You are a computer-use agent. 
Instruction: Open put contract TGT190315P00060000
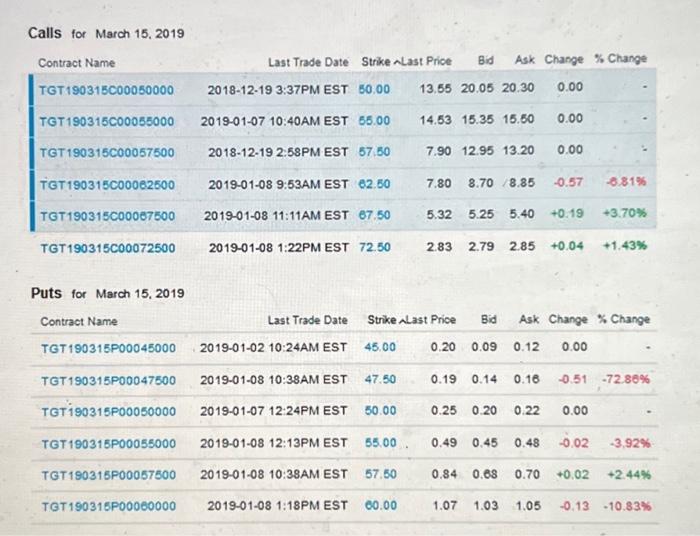click(x=109, y=507)
